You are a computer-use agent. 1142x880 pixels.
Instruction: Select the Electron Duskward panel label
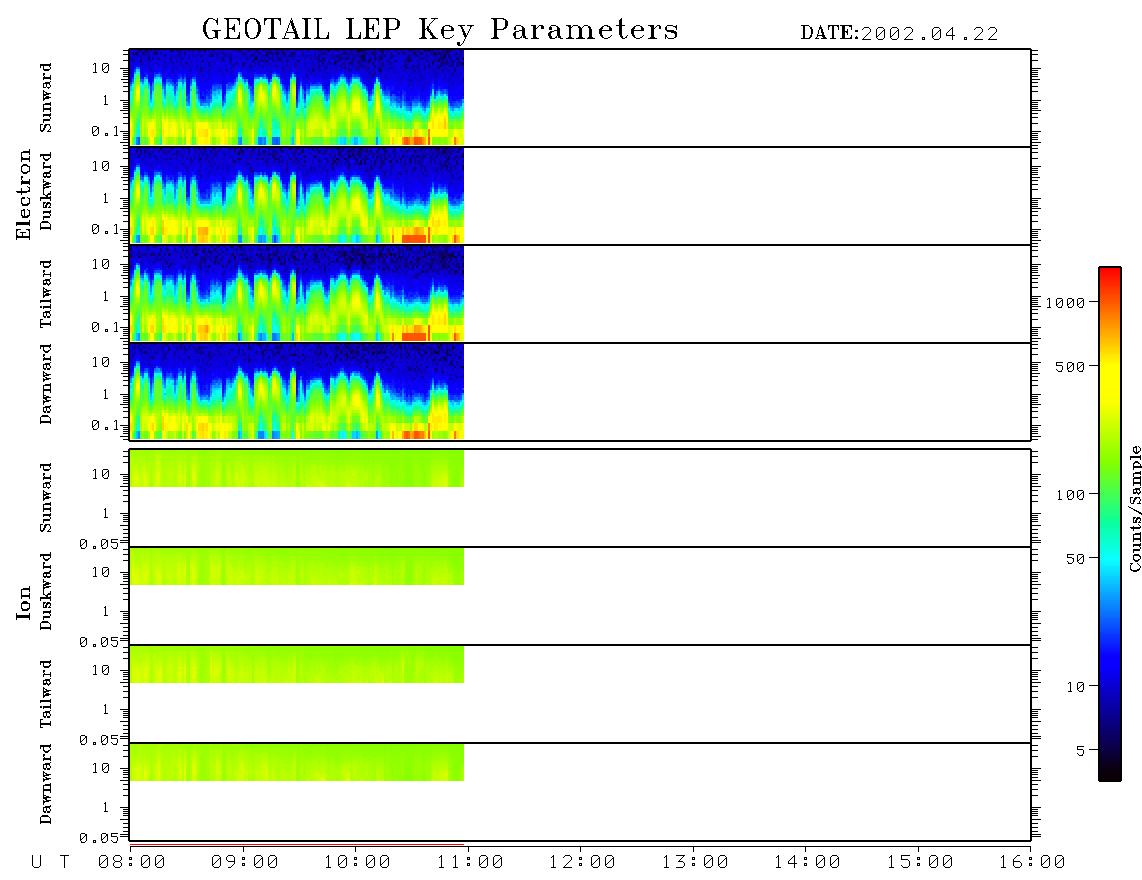pos(46,192)
